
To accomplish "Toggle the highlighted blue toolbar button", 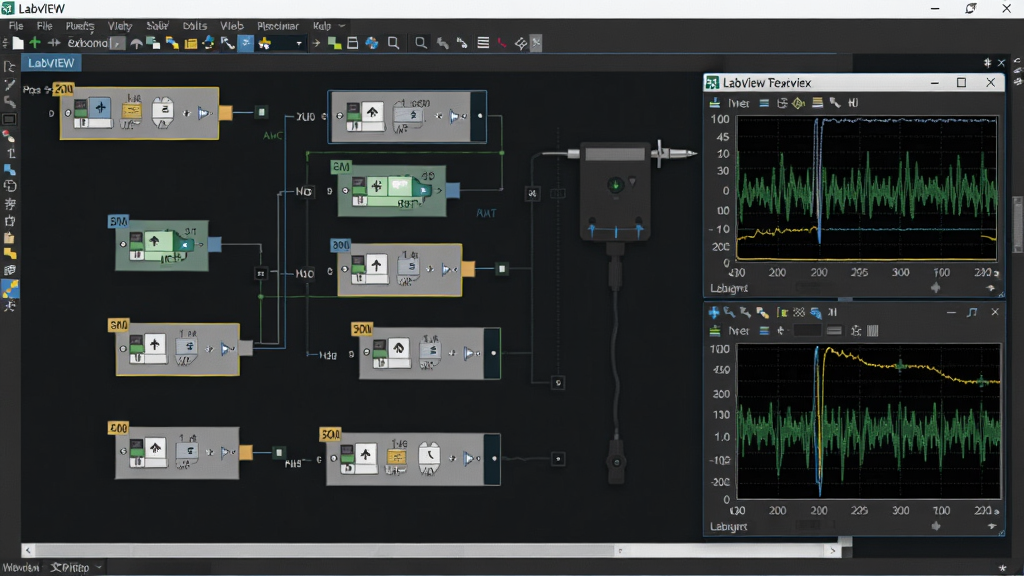I will tap(246, 43).
